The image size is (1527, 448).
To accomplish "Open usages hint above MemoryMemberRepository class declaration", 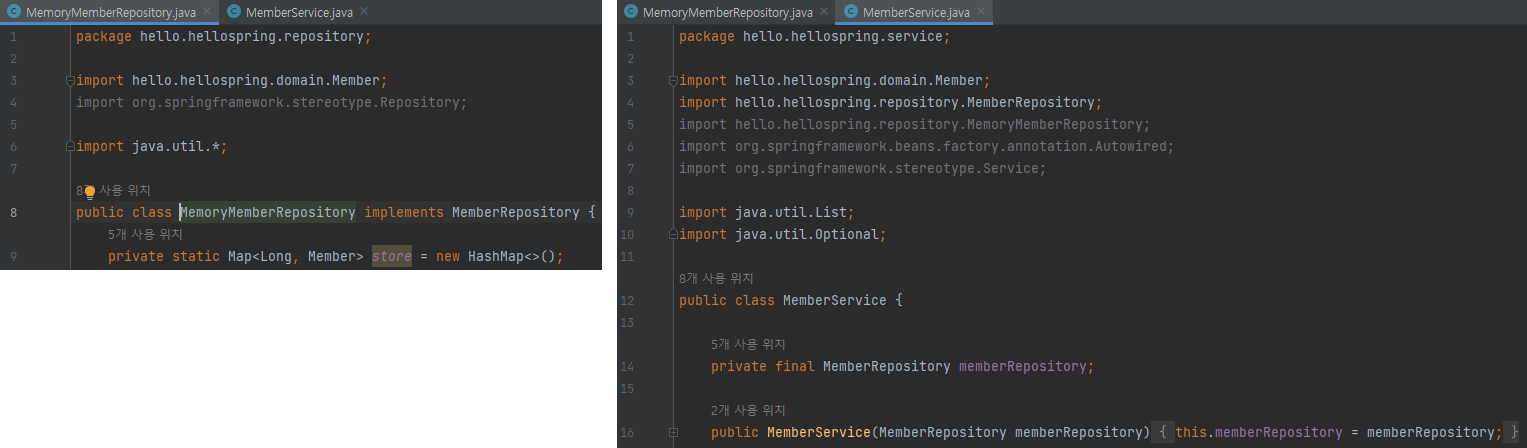I will (113, 190).
